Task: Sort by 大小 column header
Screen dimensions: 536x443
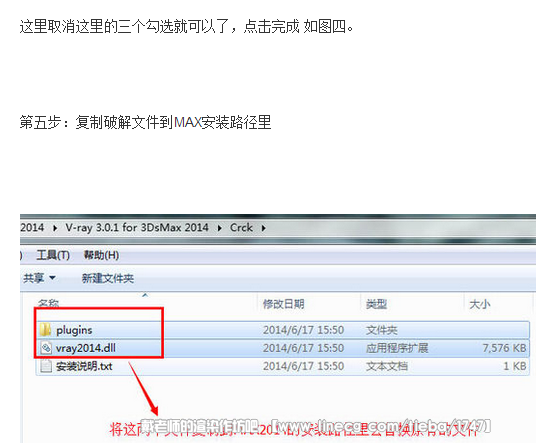Action: pos(480,304)
